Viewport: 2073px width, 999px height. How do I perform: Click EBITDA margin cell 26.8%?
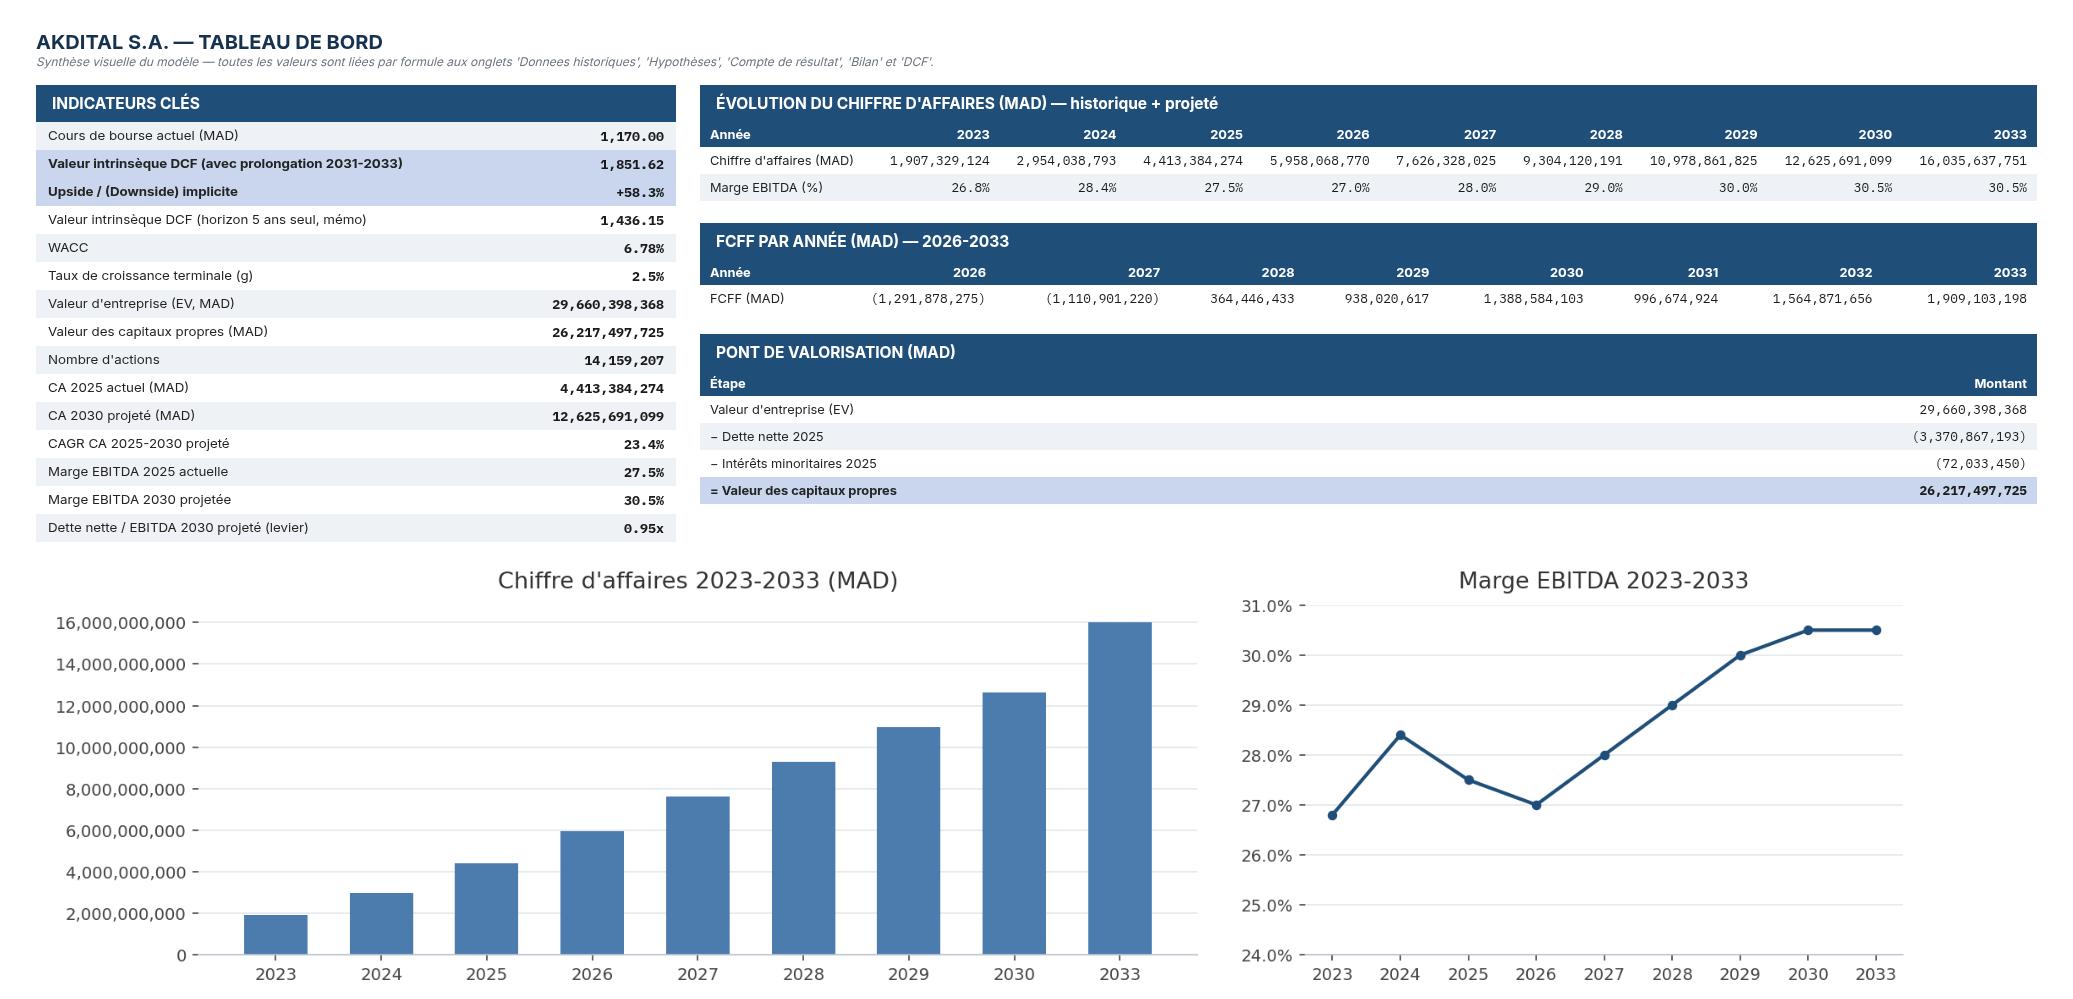970,188
